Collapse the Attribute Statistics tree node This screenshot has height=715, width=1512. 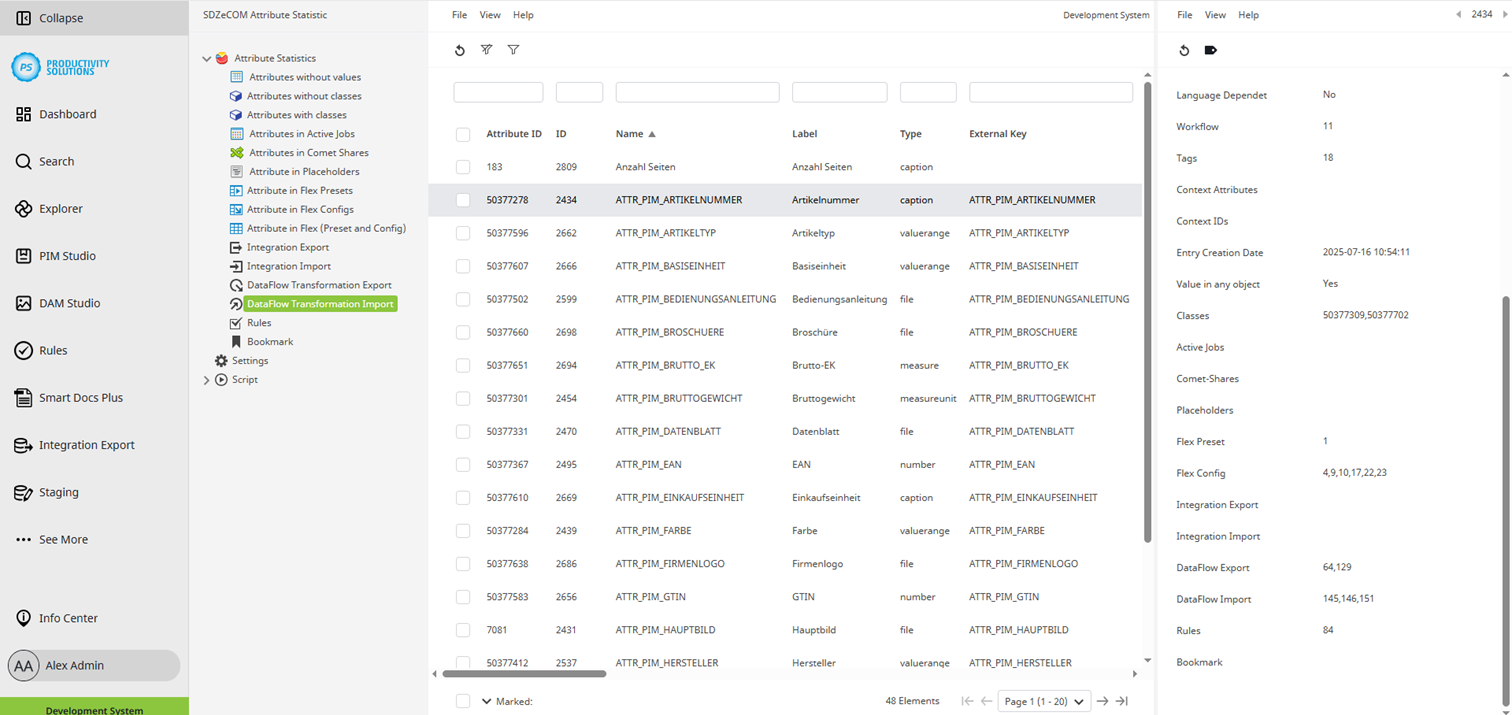pos(206,58)
